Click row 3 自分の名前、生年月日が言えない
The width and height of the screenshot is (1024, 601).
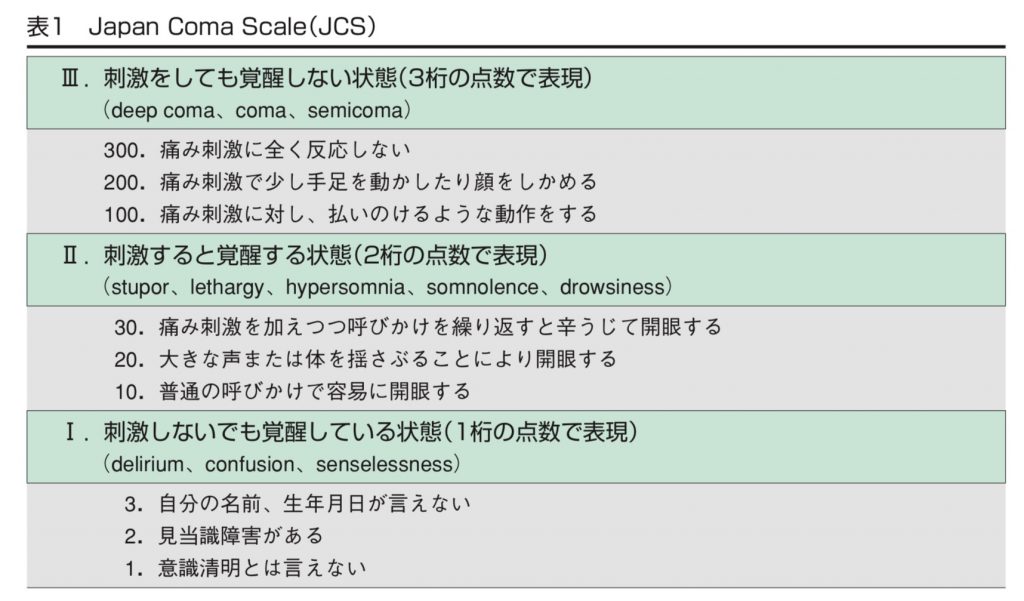(297, 503)
